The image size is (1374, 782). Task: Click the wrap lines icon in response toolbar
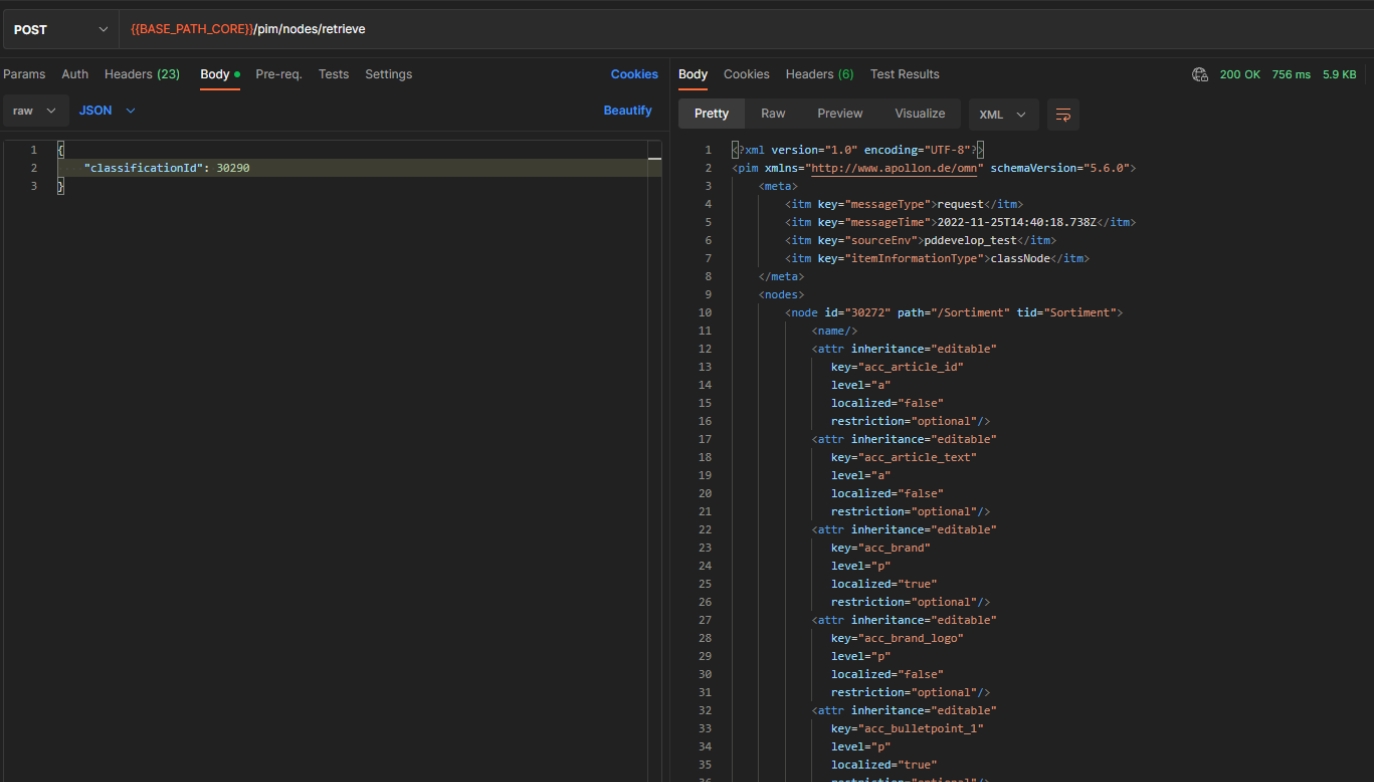point(1063,114)
